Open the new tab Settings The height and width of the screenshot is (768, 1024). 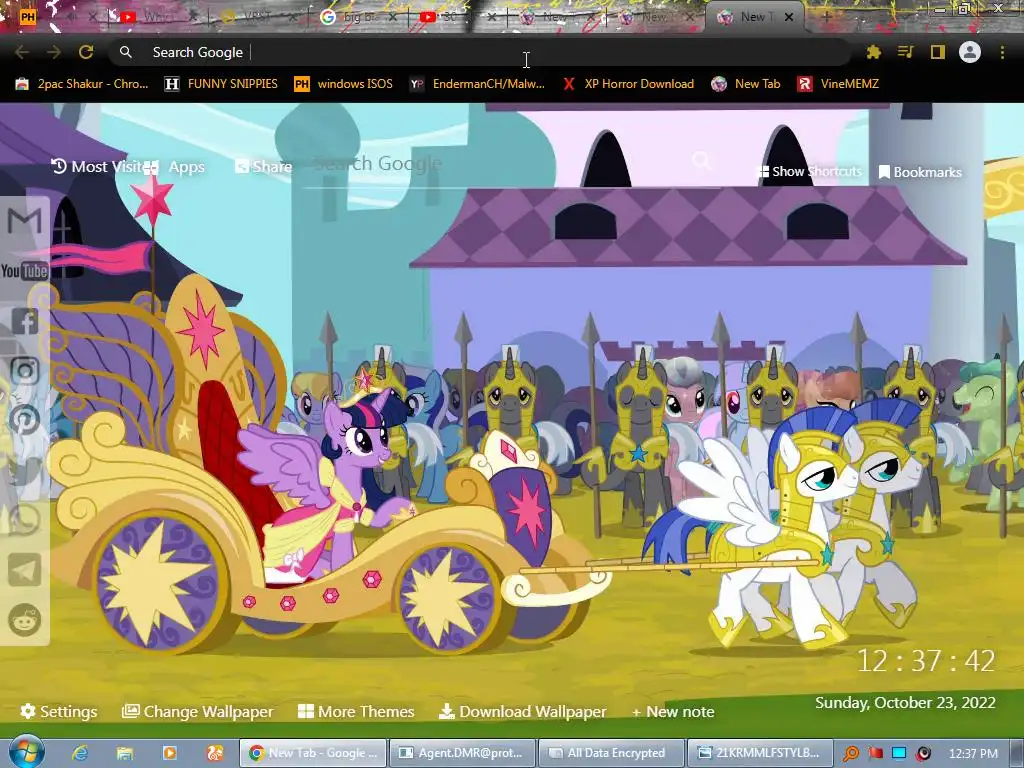tap(59, 711)
